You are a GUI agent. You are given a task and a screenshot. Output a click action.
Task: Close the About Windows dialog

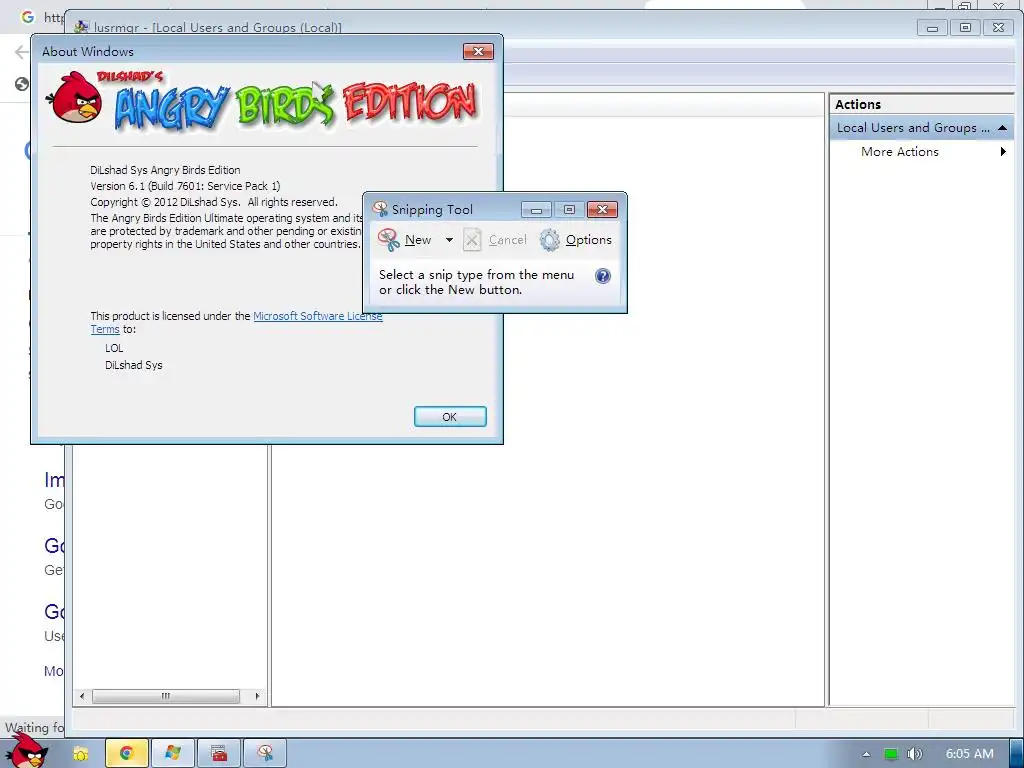coord(478,52)
